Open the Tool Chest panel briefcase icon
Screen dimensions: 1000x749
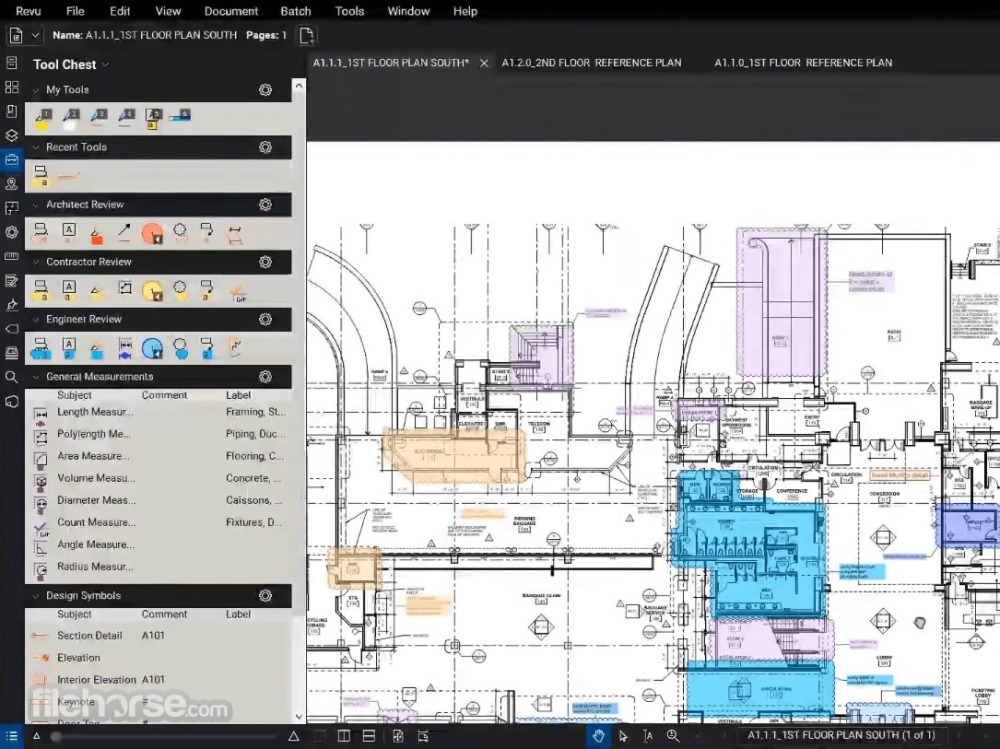click(x=11, y=159)
